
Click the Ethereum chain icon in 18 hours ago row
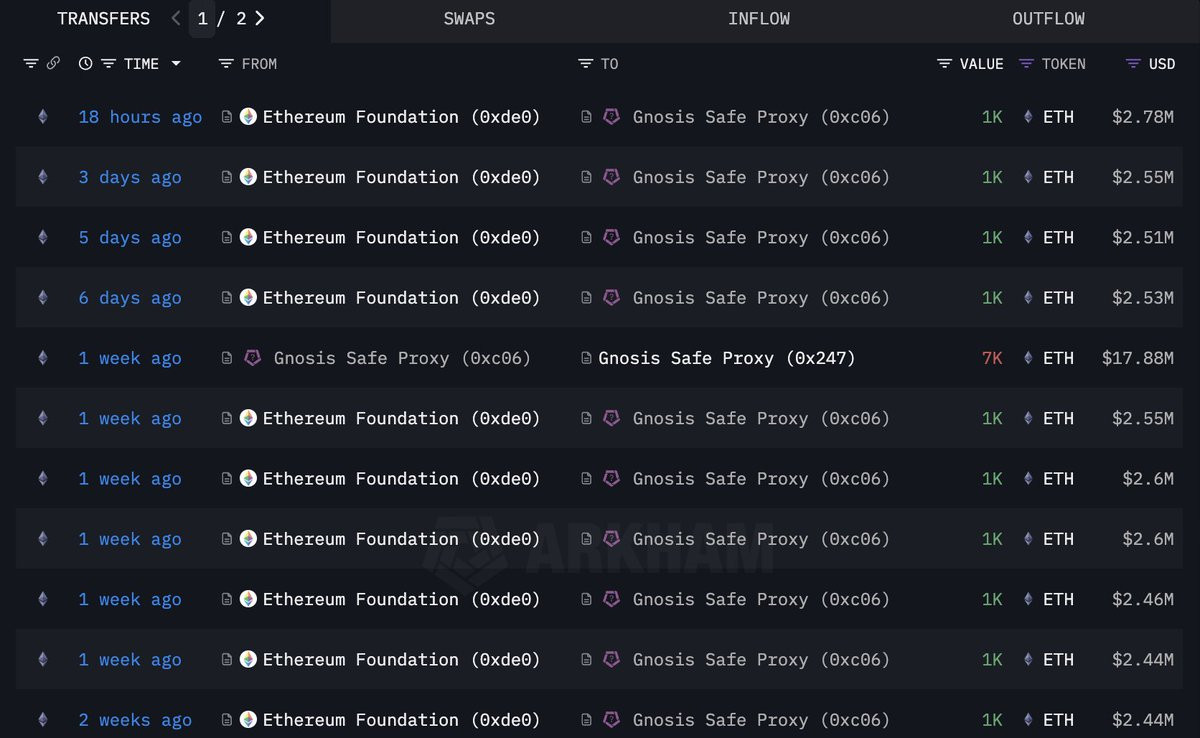[x=42, y=117]
